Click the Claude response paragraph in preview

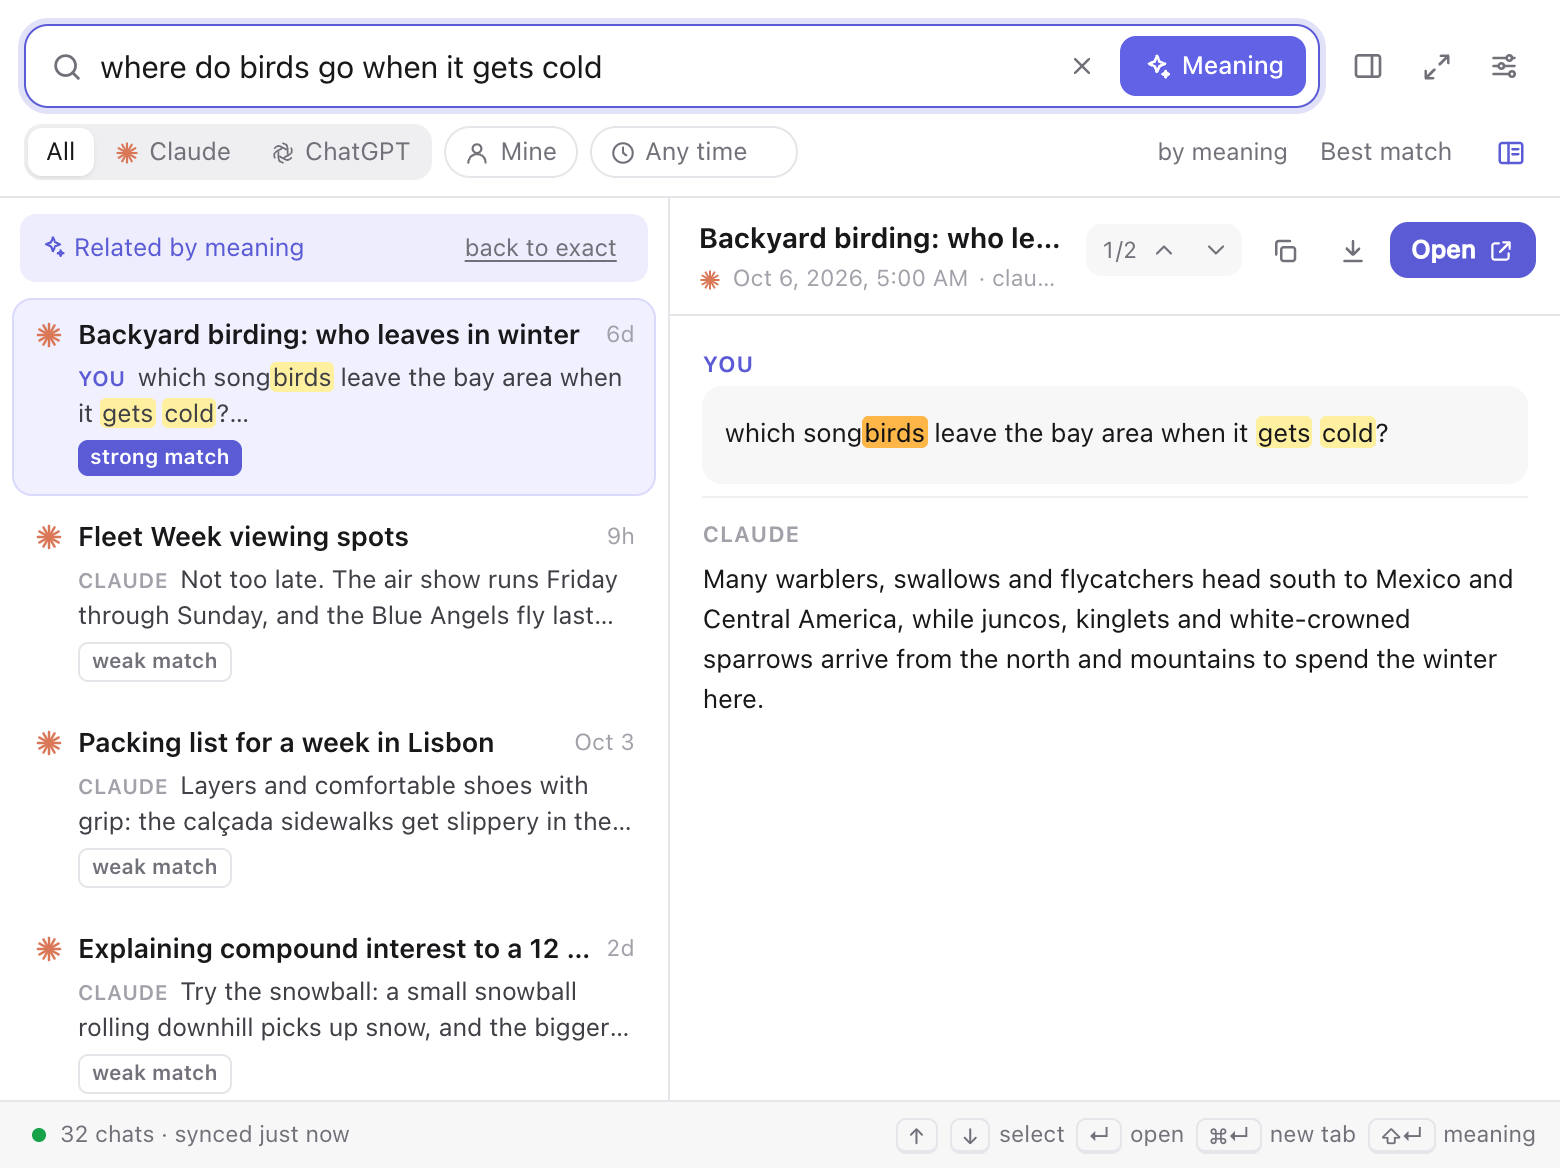pyautogui.click(x=1108, y=639)
